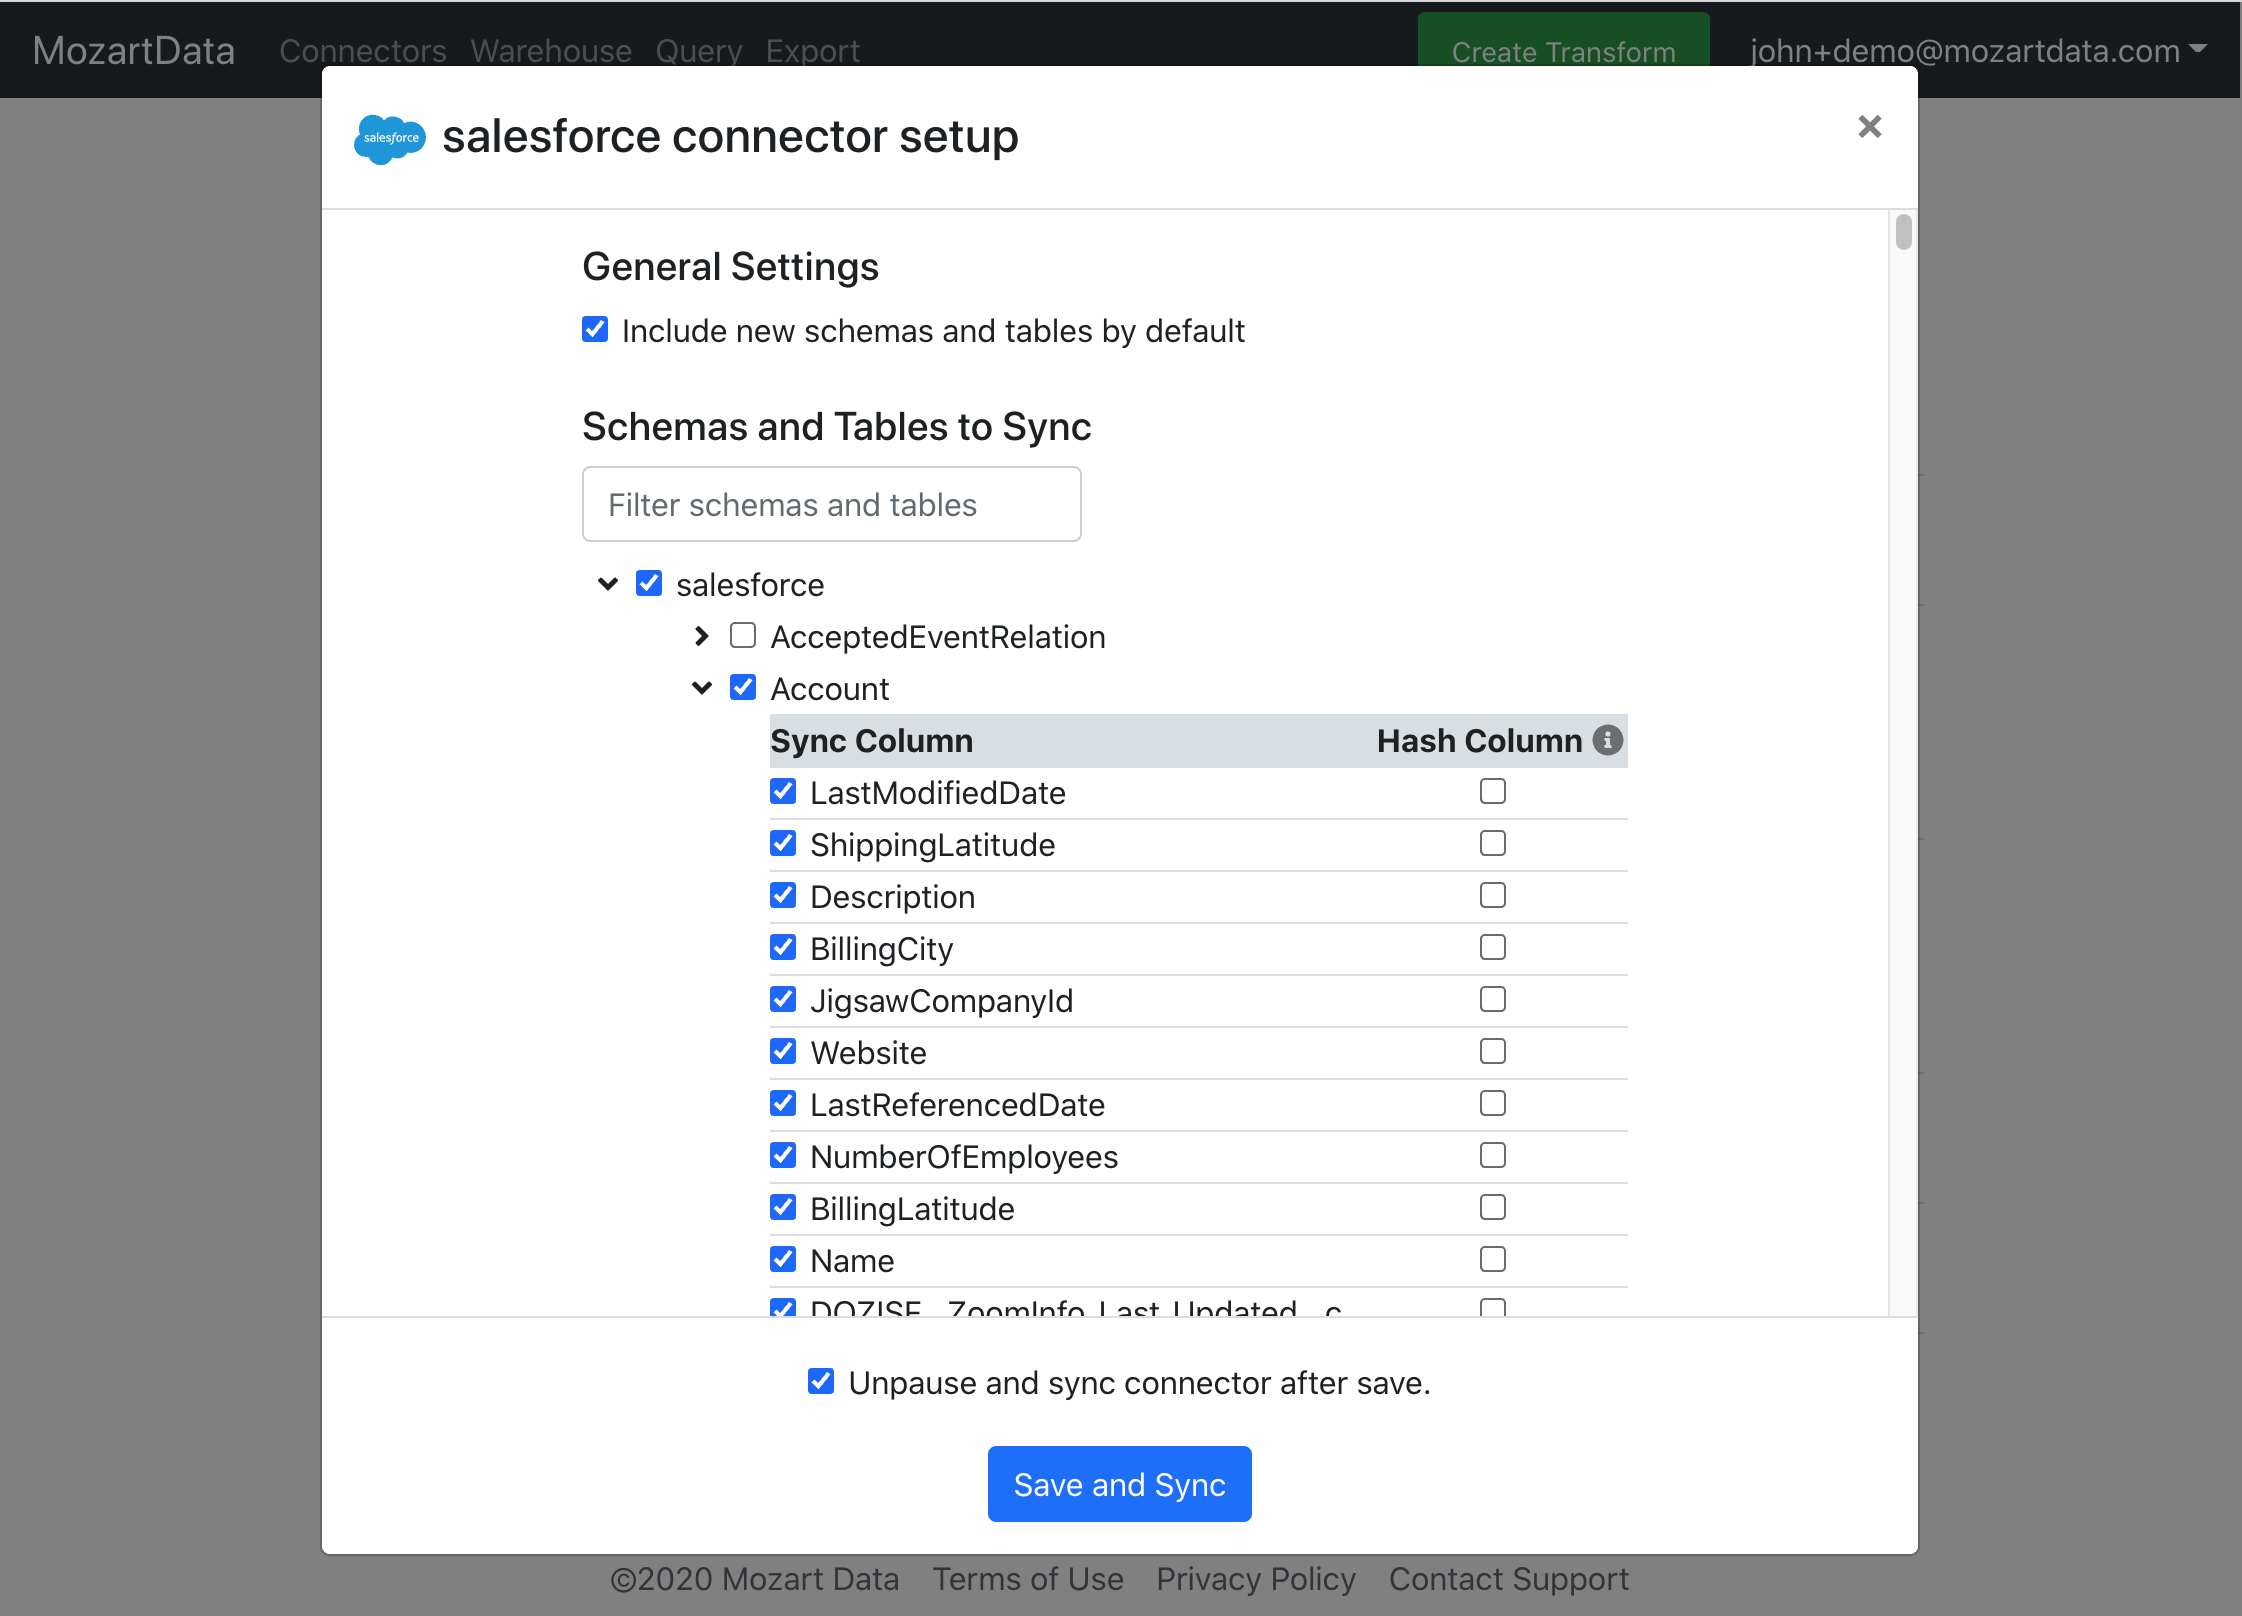Image resolution: width=2242 pixels, height=1616 pixels.
Task: Expand the AcceptedEventRelation table
Action: coord(701,636)
